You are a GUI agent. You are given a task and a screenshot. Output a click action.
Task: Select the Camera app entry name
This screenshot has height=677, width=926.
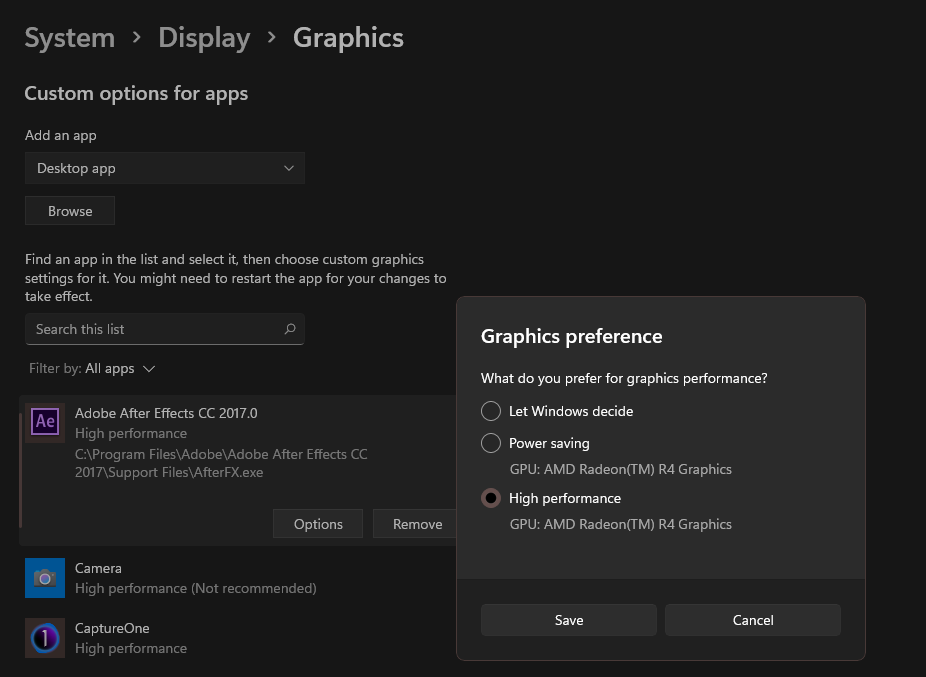[x=98, y=568]
